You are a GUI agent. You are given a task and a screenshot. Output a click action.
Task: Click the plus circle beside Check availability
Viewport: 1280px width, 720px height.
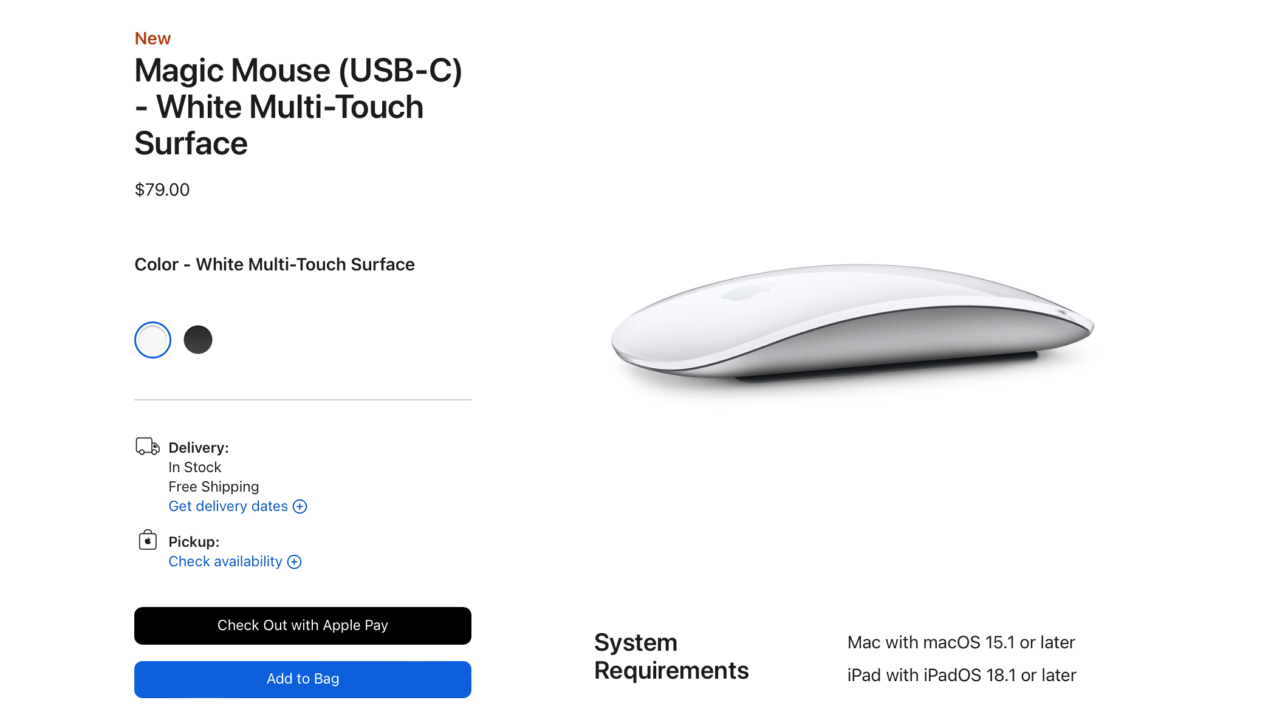tap(294, 561)
